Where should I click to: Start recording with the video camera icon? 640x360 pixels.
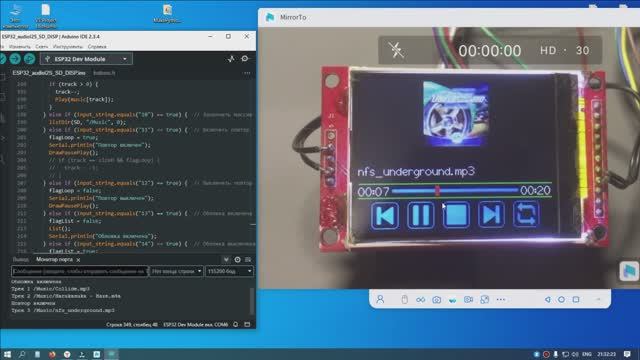coord(468,300)
